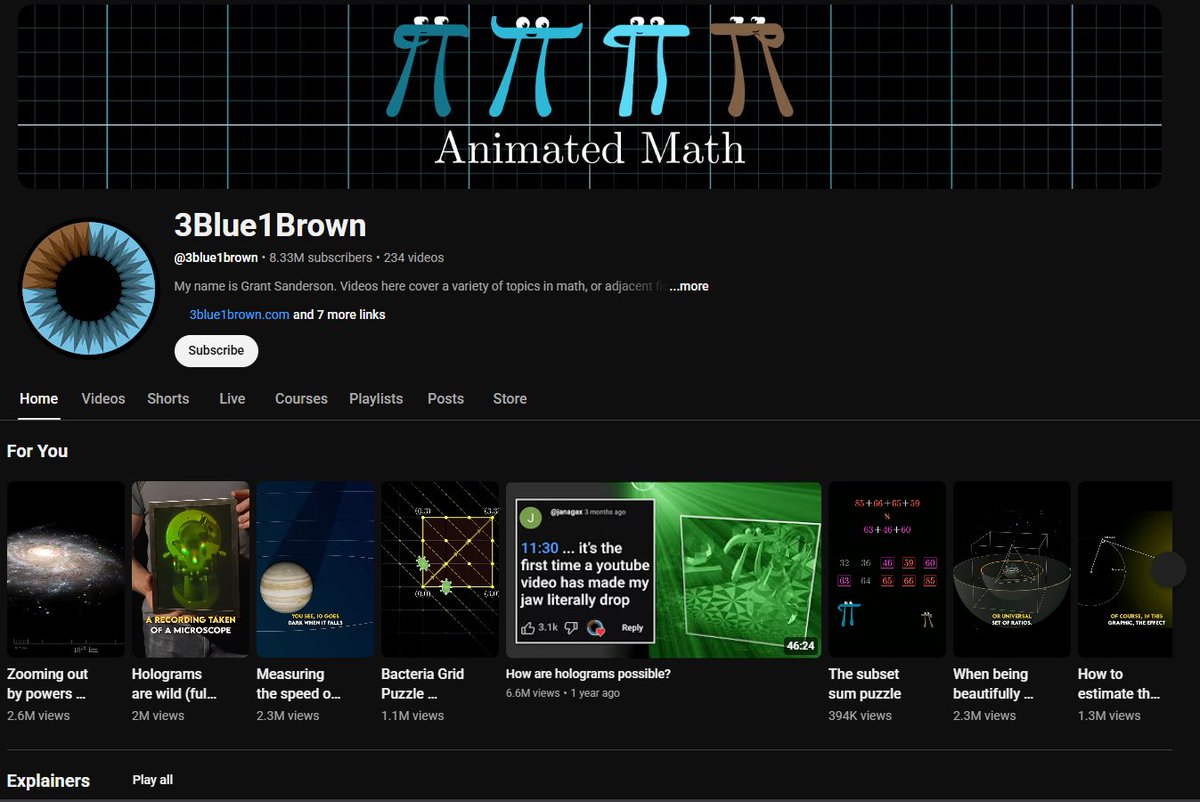Click 'The subset sum puzzle' title text
The image size is (1200, 802).
865,684
